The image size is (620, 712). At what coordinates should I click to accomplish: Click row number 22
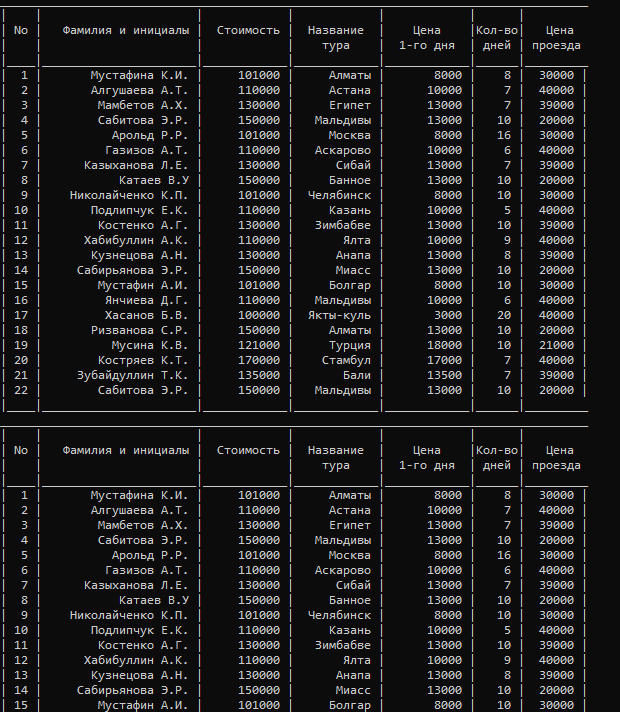[x=21, y=390]
